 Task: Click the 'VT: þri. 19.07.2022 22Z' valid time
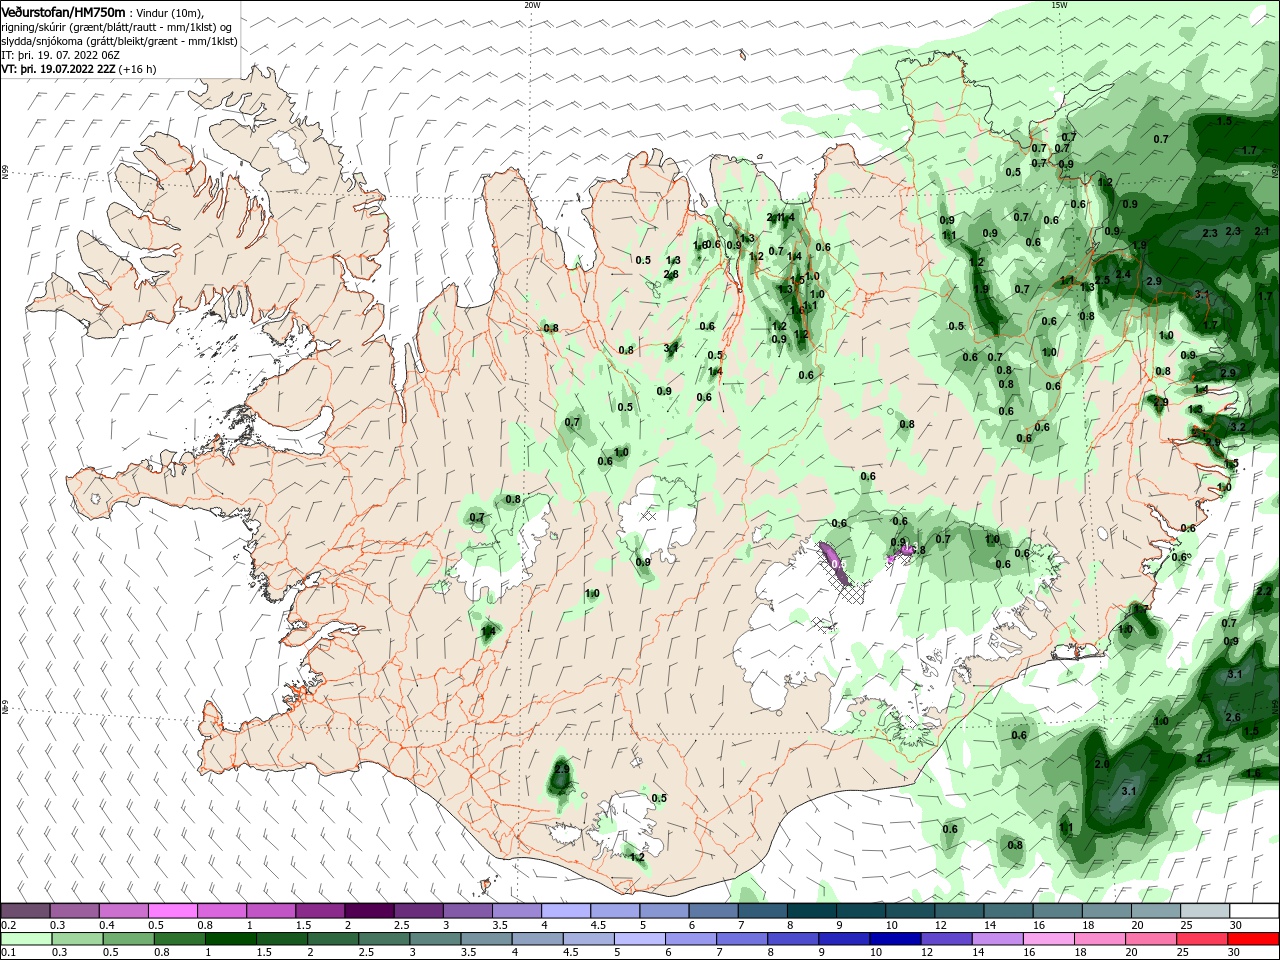pos(59,69)
